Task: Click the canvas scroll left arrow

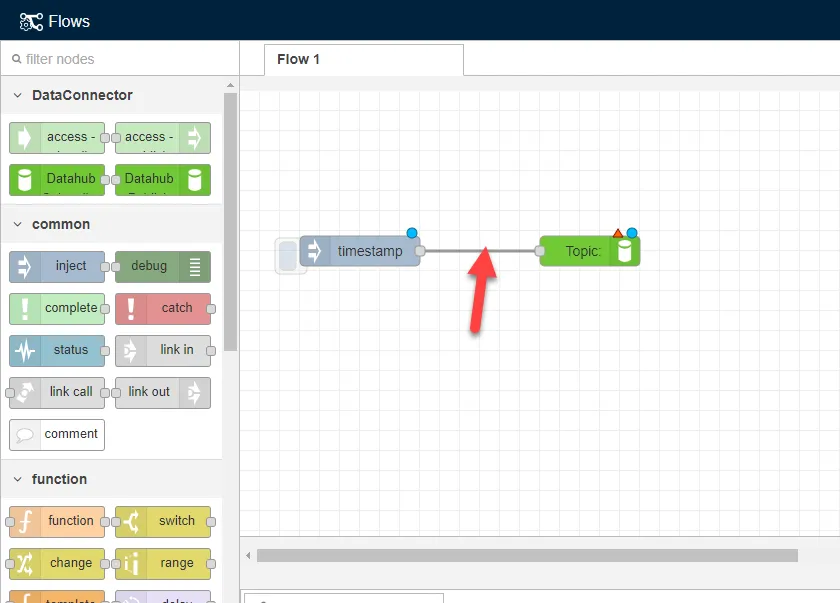Action: [248, 555]
